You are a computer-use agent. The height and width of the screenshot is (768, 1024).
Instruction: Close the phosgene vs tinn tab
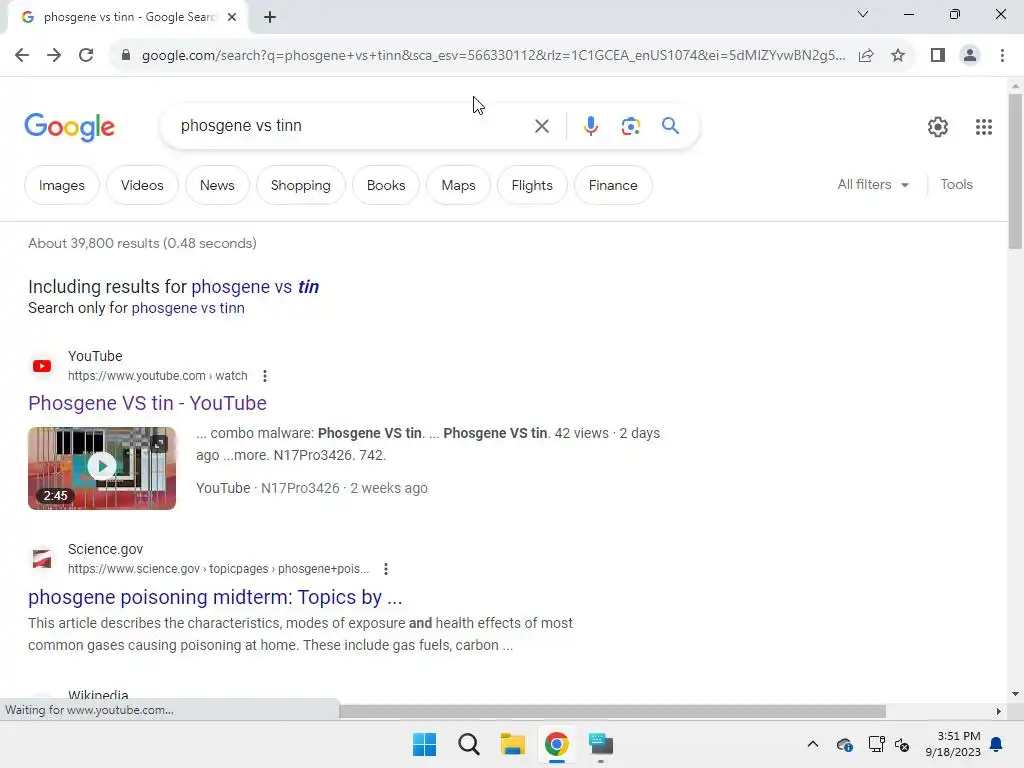(232, 17)
